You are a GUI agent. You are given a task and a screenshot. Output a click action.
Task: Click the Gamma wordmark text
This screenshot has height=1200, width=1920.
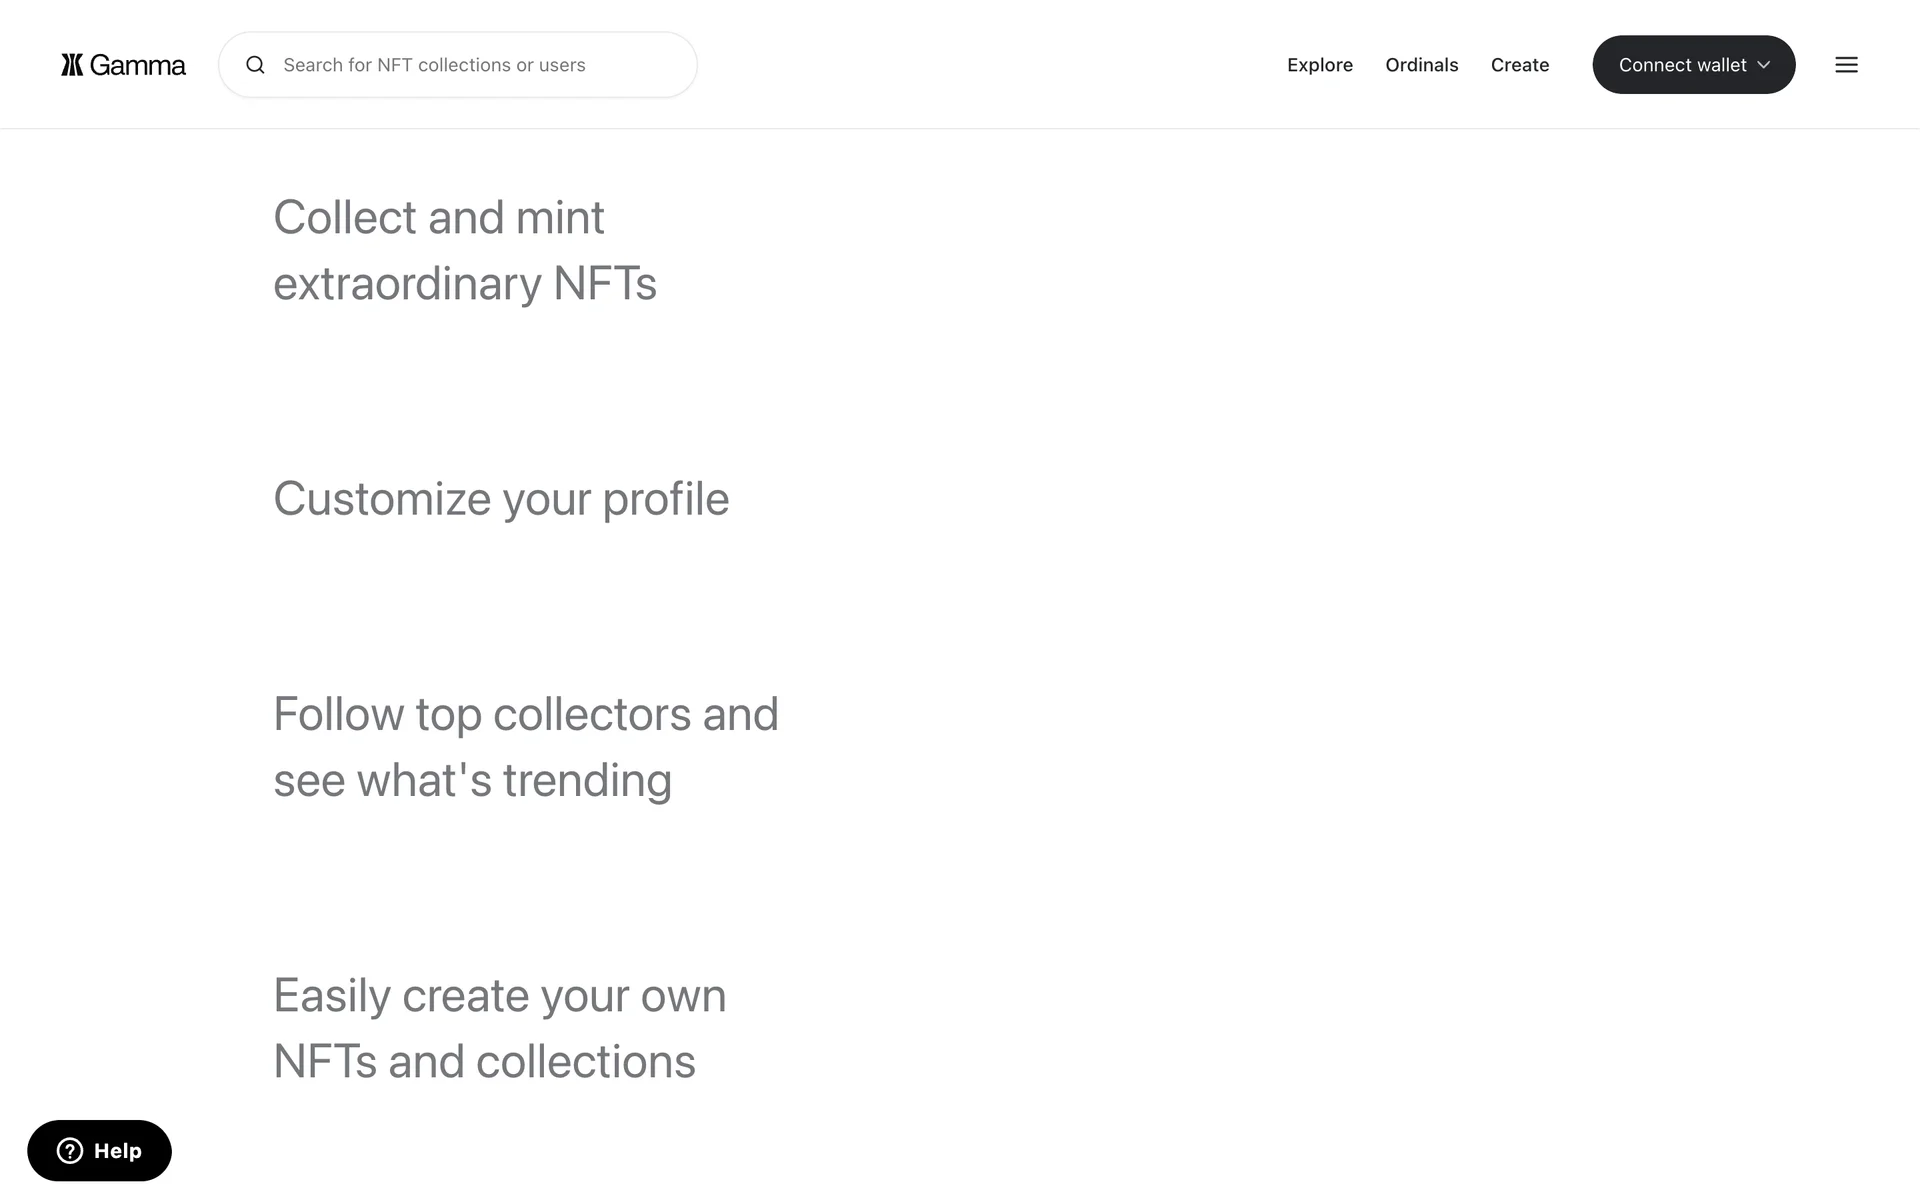point(138,65)
